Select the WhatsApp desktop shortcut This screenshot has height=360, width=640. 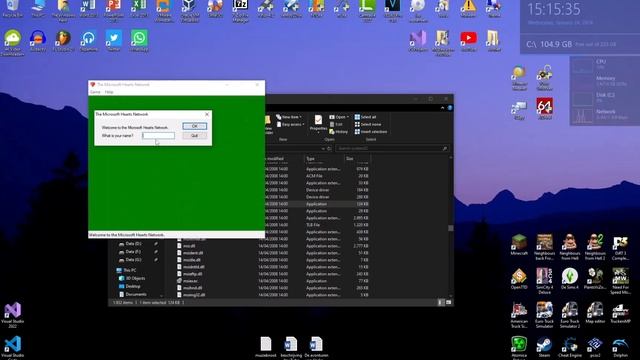[x=139, y=41]
